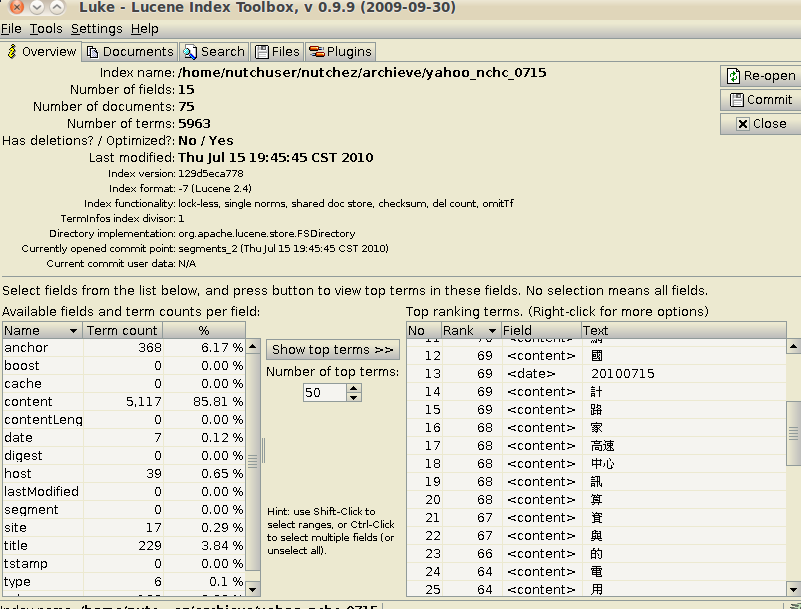Click the Commit button

tap(760, 100)
